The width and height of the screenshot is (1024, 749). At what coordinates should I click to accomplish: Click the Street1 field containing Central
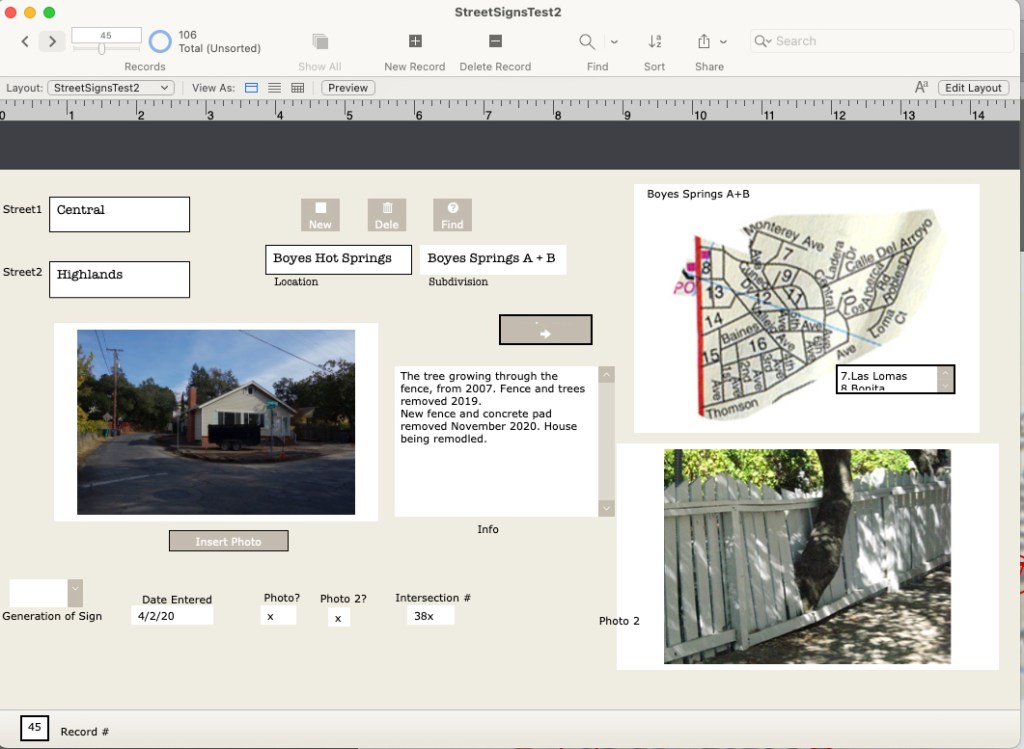119,214
